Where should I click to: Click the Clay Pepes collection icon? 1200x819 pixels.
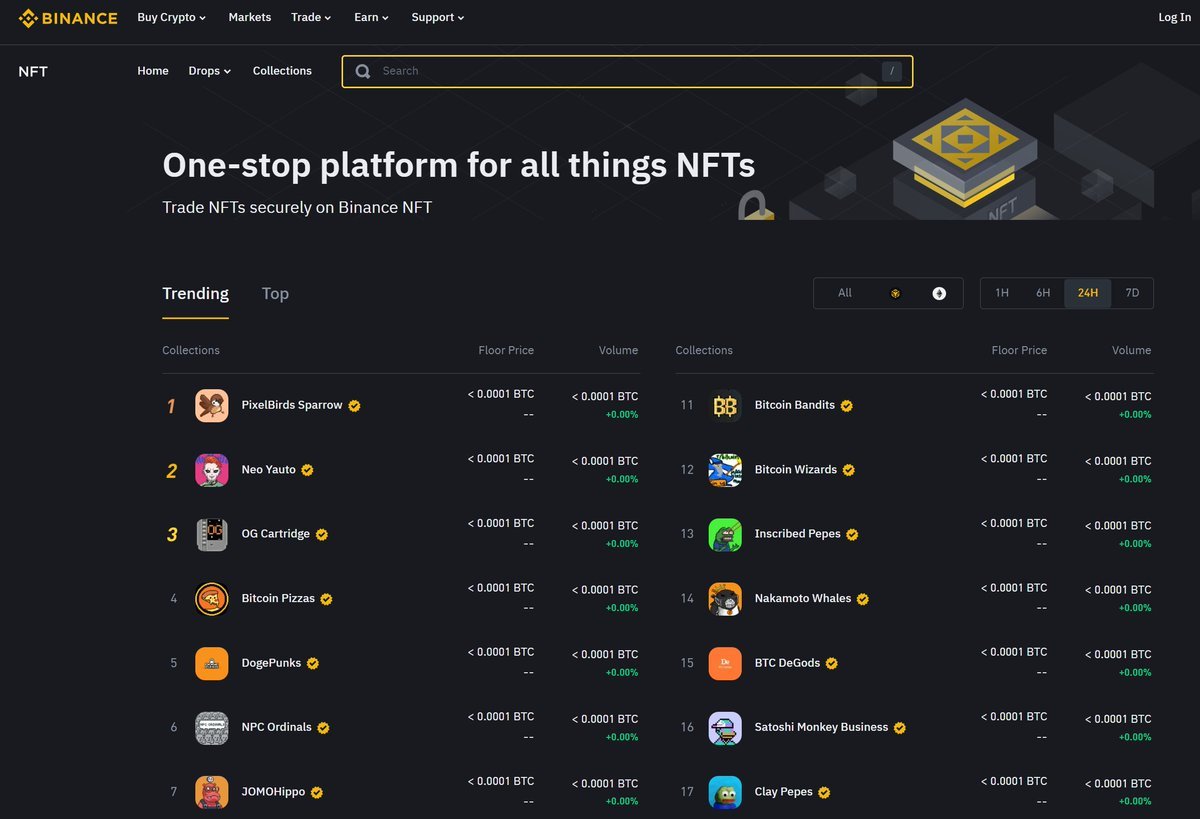pos(725,792)
